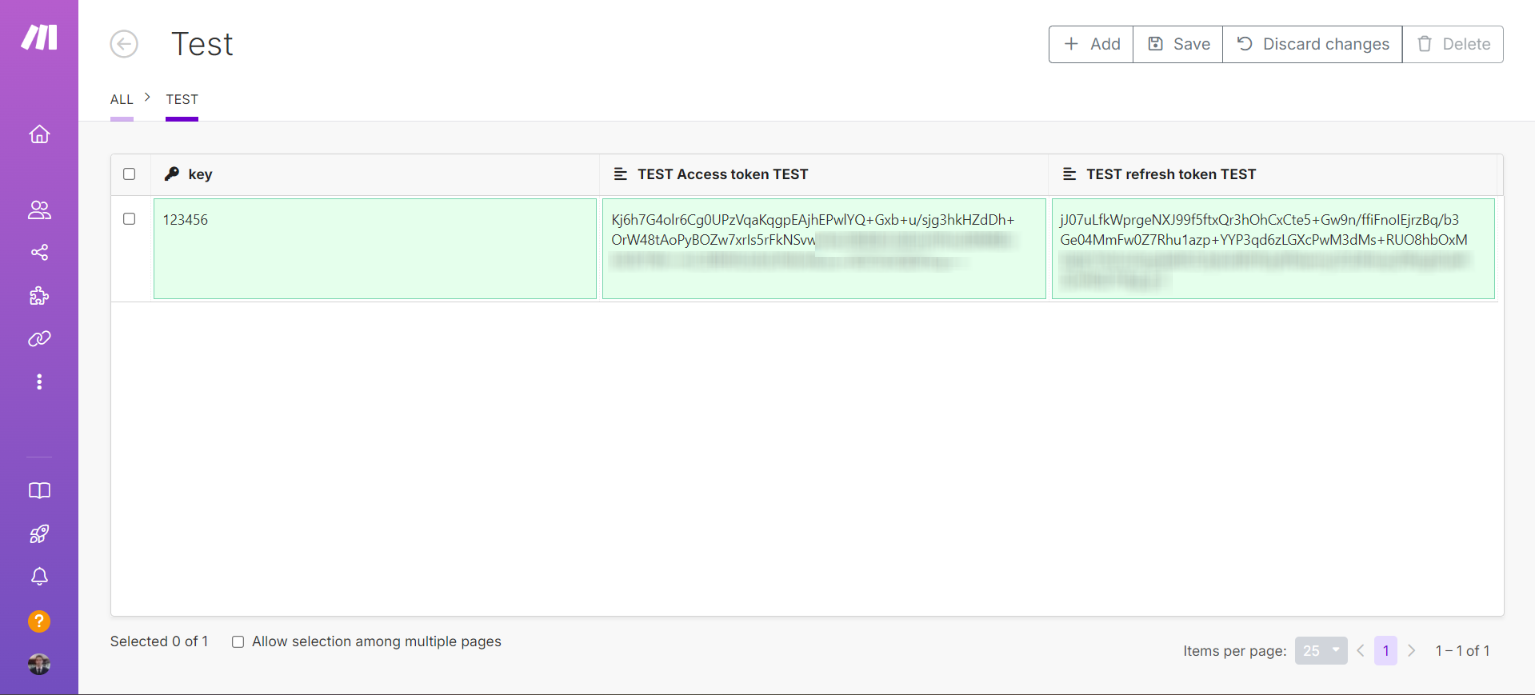
Task: Go to next page chevron
Action: (x=1411, y=651)
